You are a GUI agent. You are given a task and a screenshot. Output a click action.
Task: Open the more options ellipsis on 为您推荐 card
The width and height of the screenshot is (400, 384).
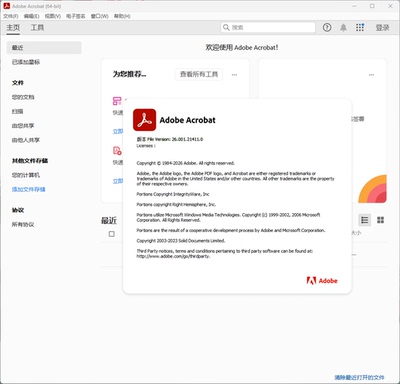[x=234, y=75]
